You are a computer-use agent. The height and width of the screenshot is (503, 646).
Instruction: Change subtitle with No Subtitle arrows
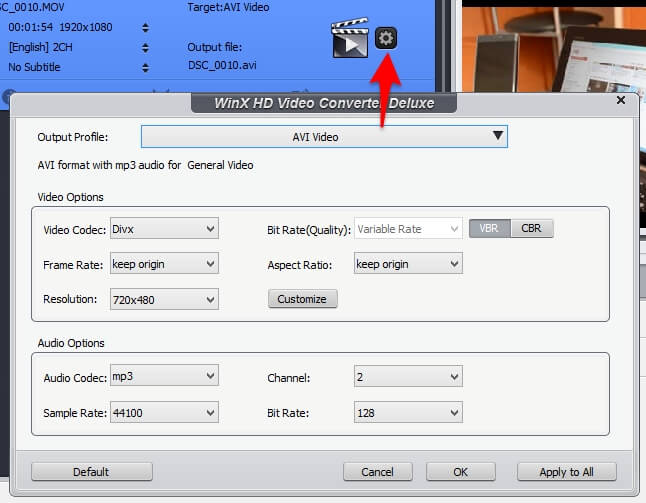coord(145,68)
